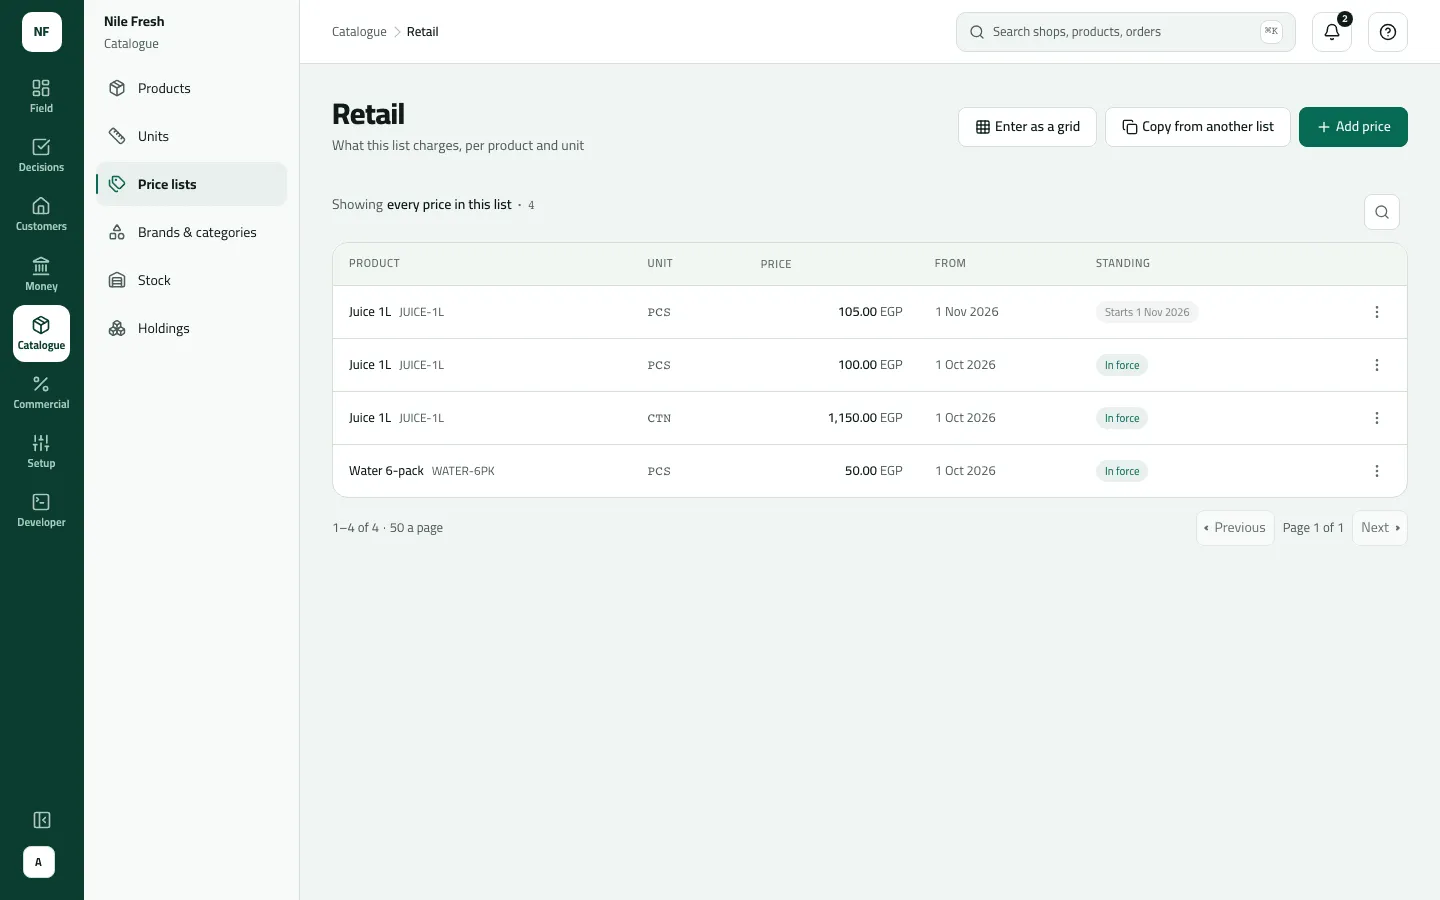This screenshot has width=1440, height=900.
Task: Open Holdings in the sidebar
Action: [x=191, y=328]
